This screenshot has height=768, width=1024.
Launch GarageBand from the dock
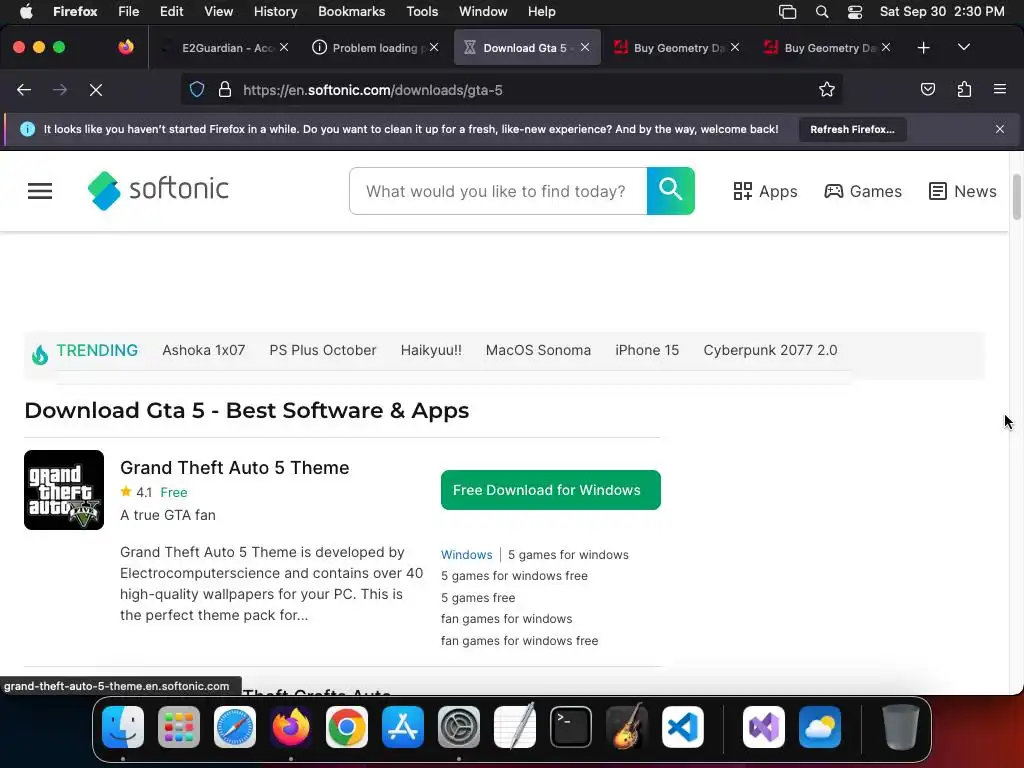[x=627, y=727]
